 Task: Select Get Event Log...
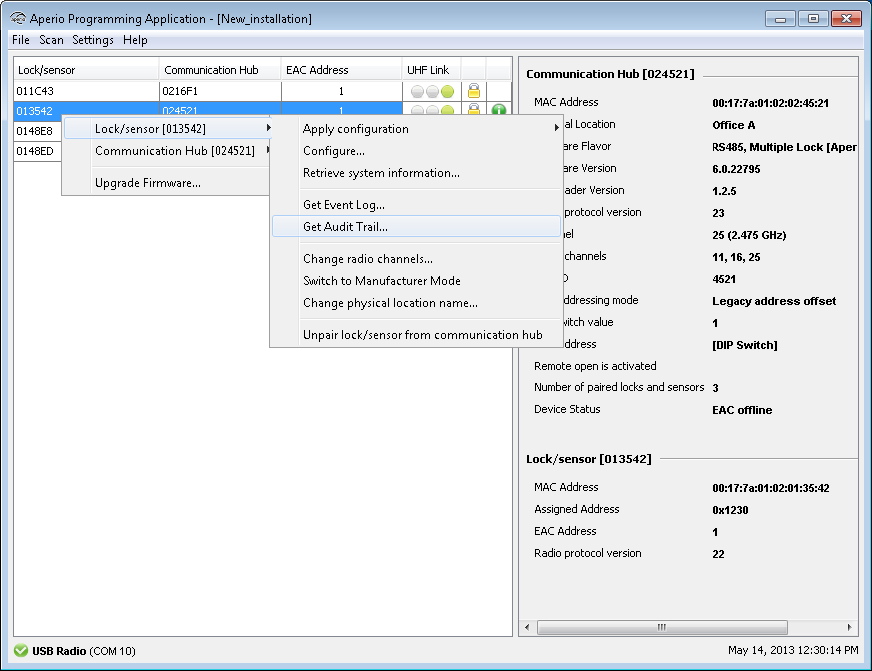(x=416, y=205)
